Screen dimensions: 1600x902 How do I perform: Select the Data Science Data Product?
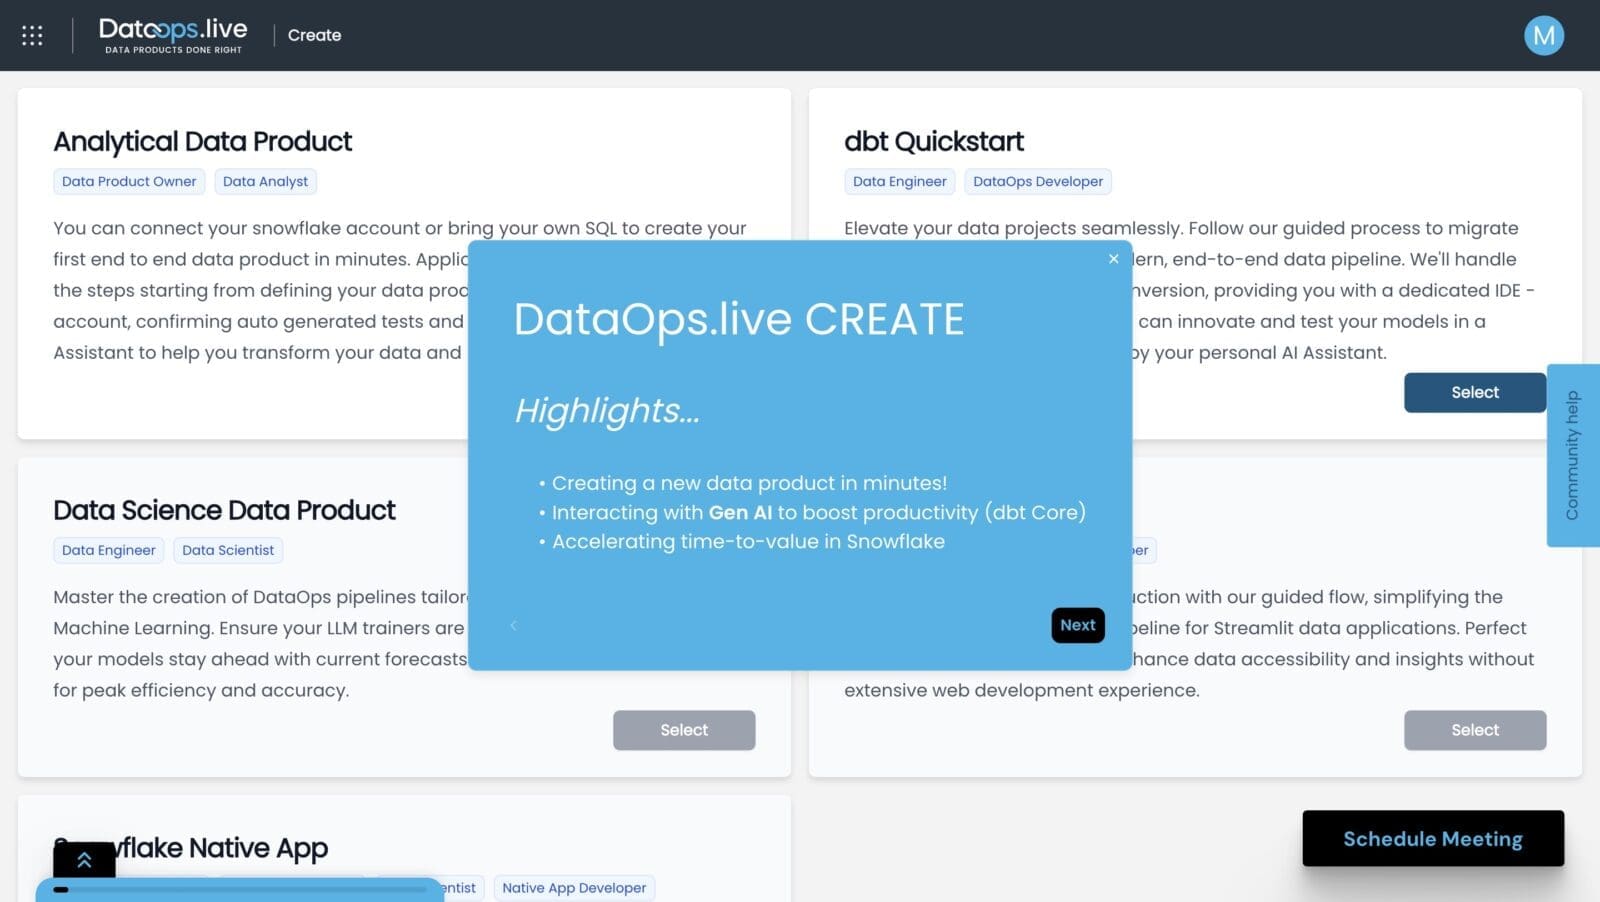684,729
